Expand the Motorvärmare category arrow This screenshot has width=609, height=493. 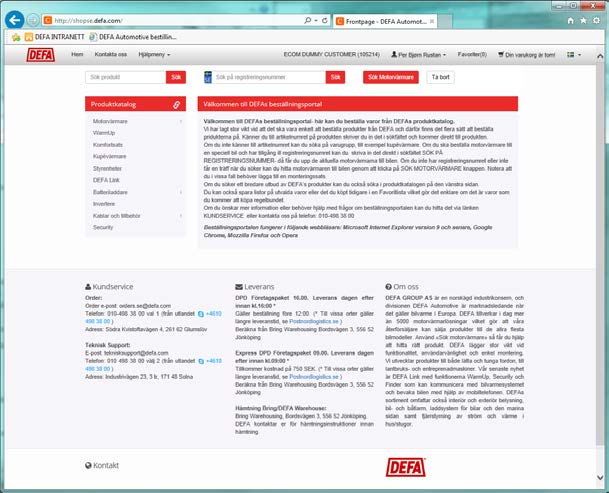(181, 122)
